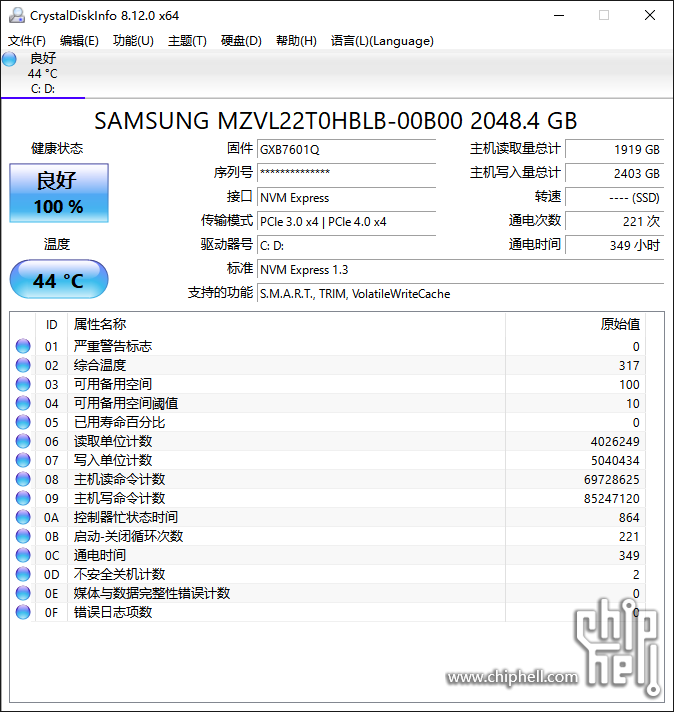Open the 帮助(H) menu
Image resolution: width=674 pixels, height=712 pixels.
pos(296,41)
